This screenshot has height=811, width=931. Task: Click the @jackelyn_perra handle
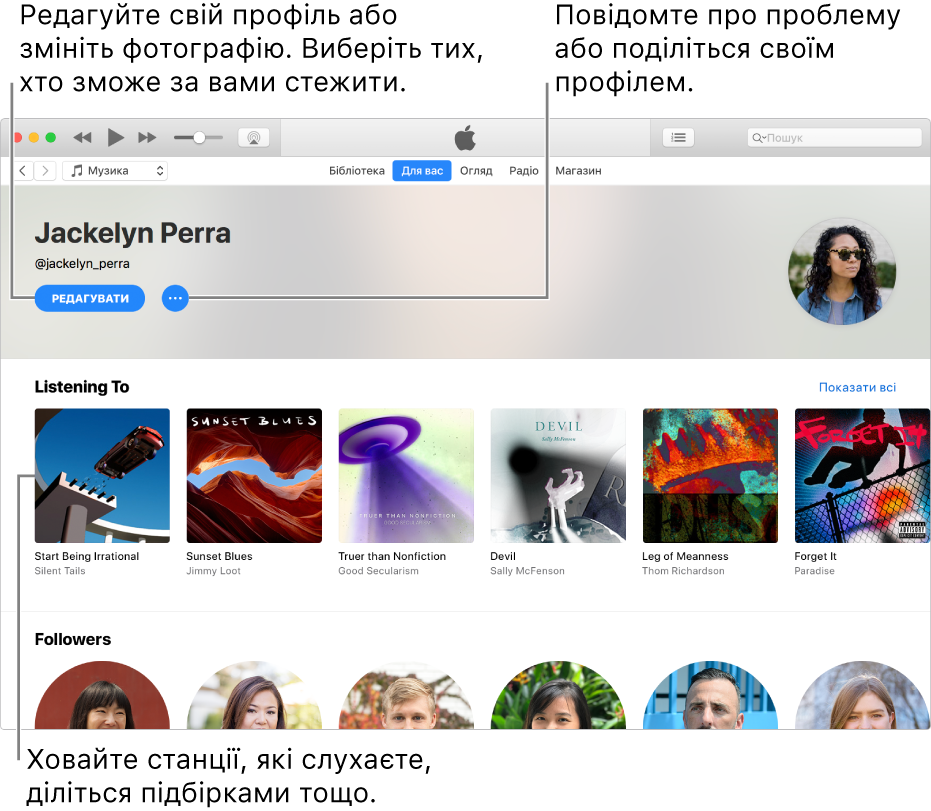click(x=82, y=264)
